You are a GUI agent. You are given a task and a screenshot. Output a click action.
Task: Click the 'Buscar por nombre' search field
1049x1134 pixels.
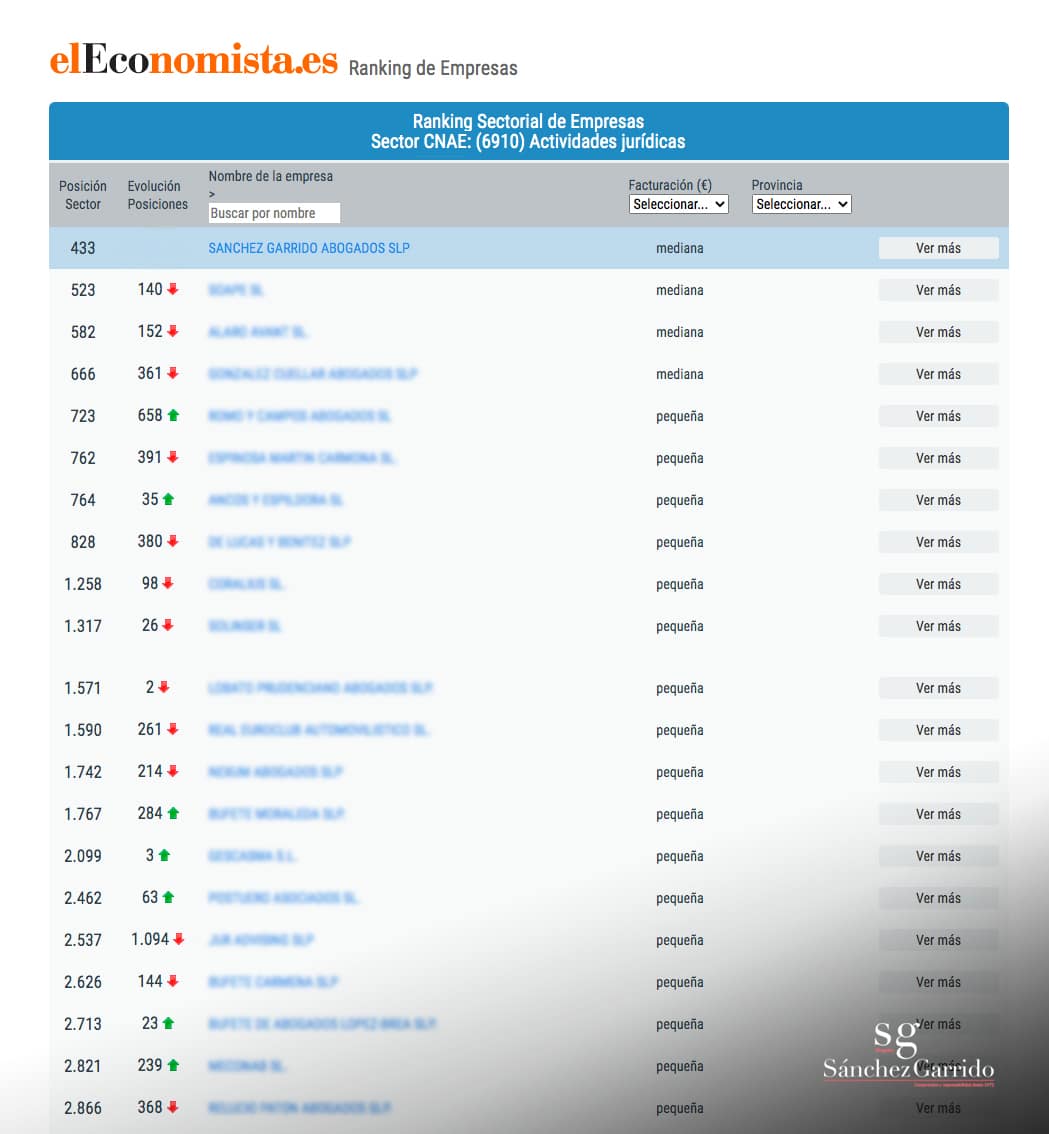point(274,213)
